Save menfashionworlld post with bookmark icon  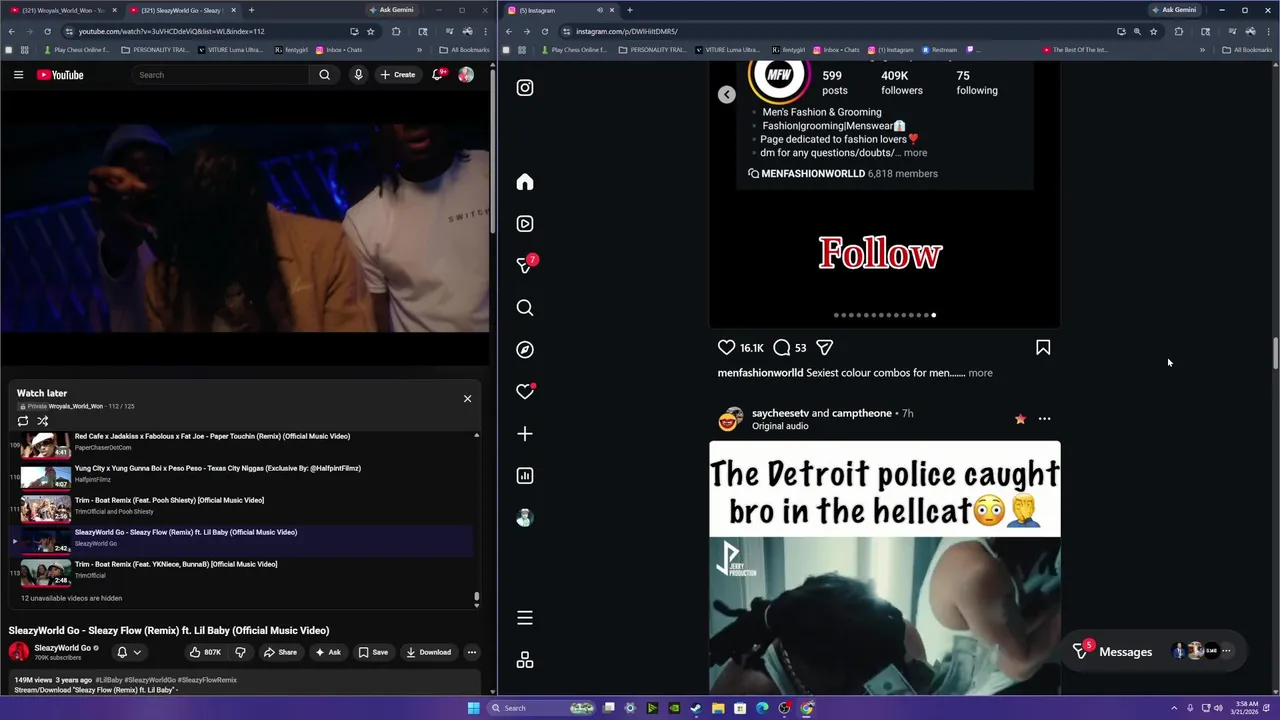(1043, 347)
